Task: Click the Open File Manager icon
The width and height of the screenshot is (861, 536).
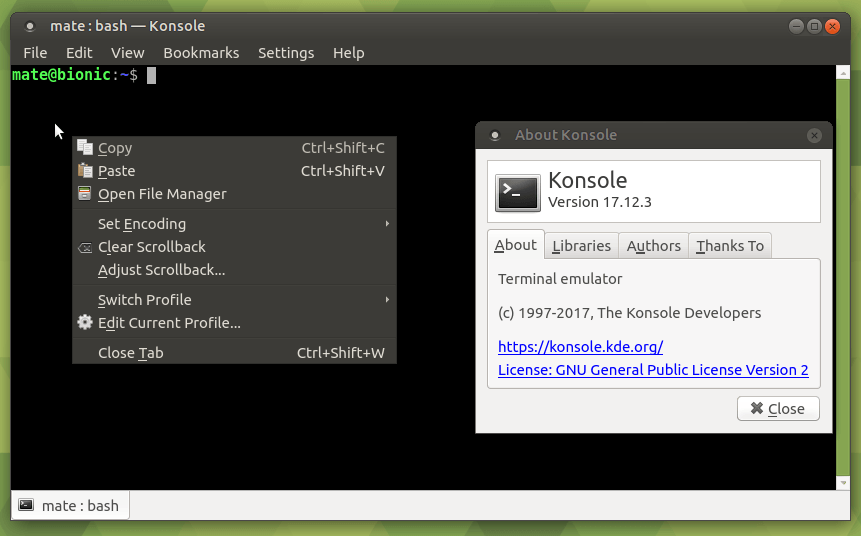Action: coord(85,194)
